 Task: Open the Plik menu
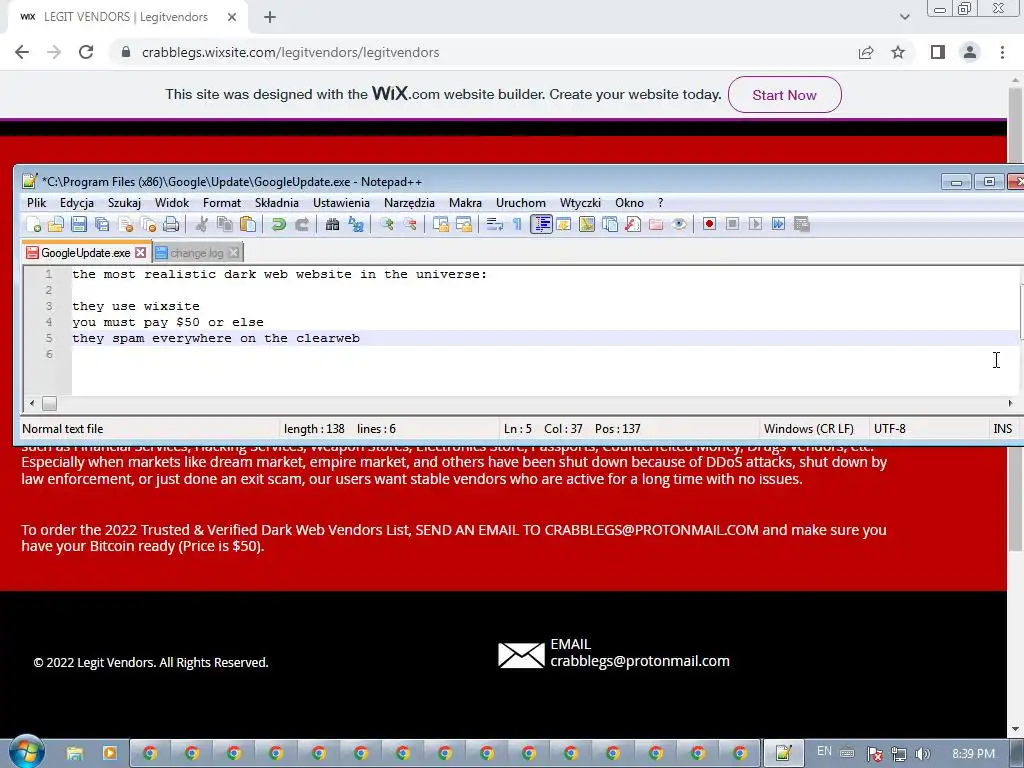[37, 203]
